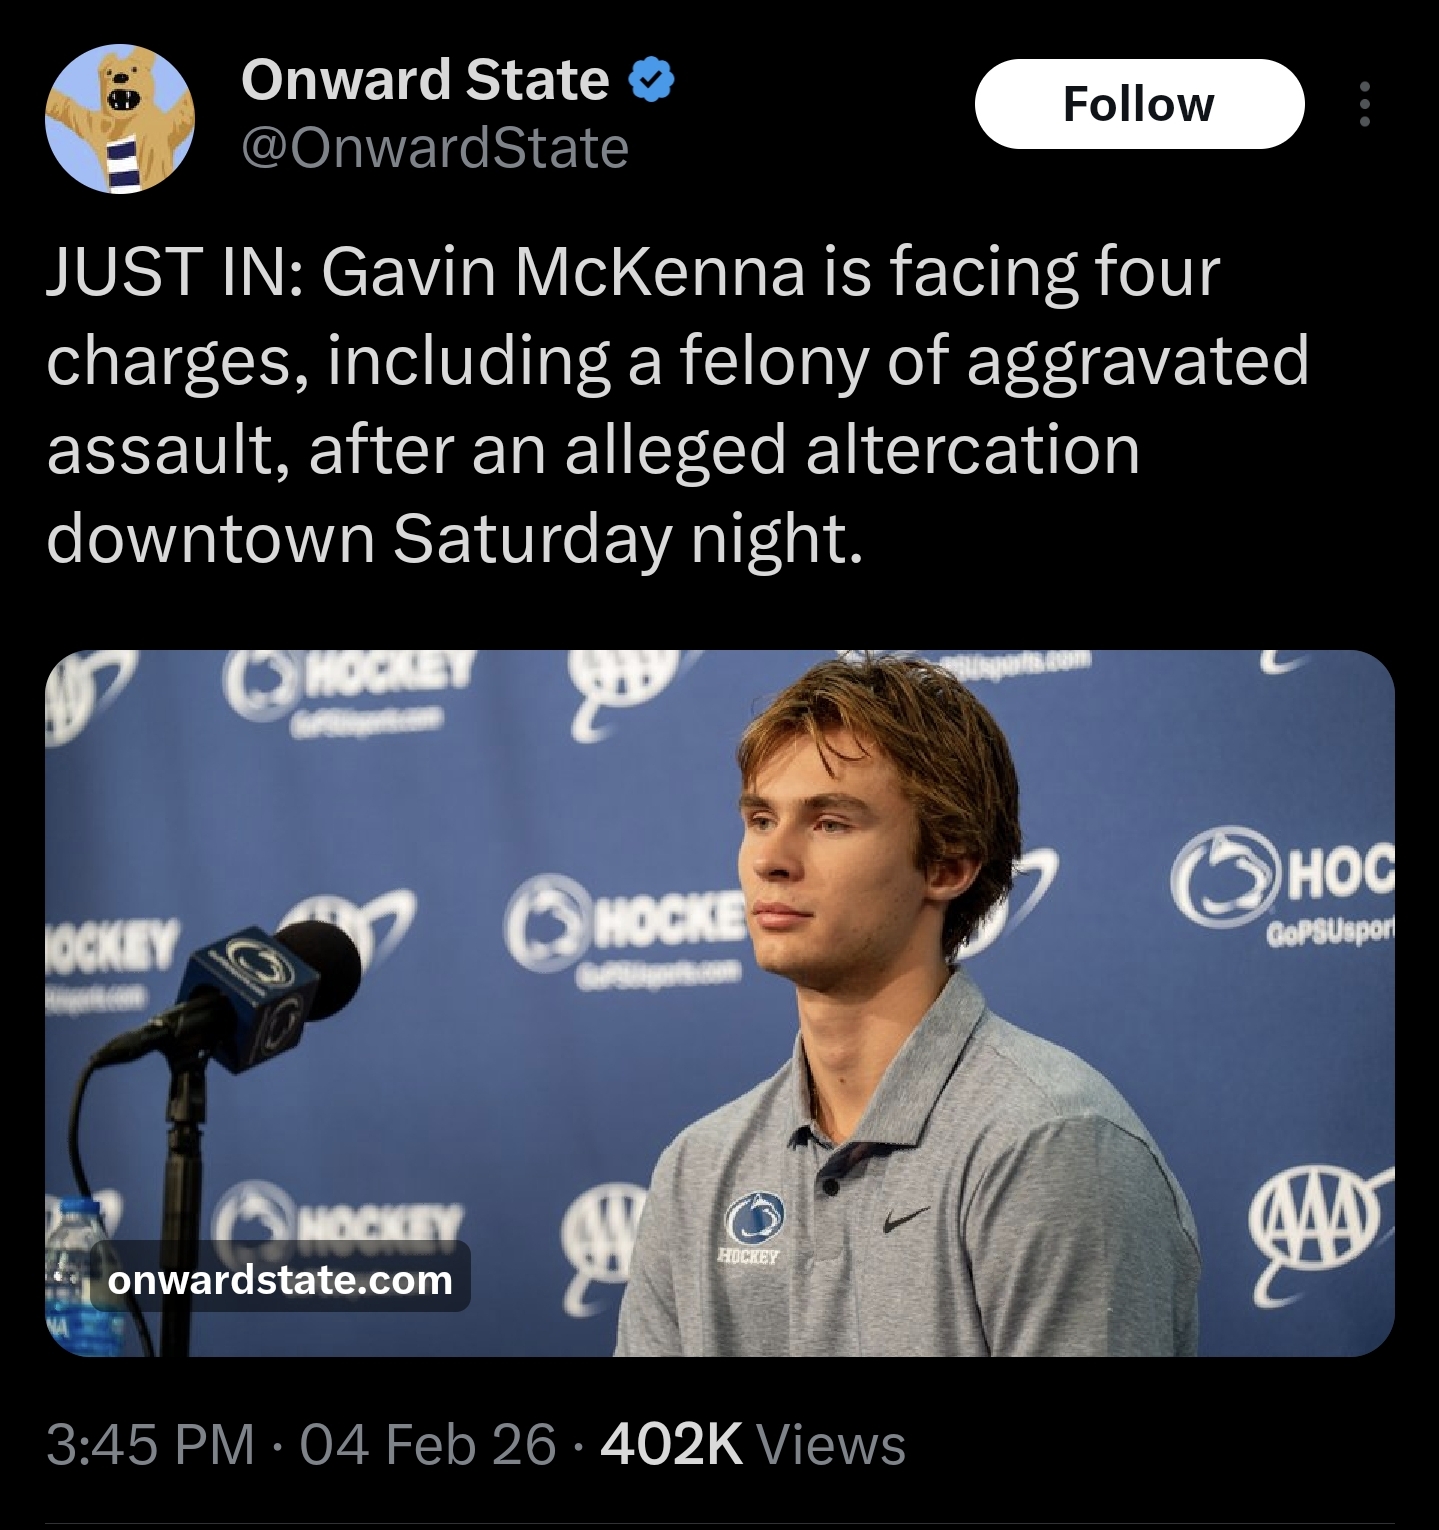Click the Nike swoosh on the shirt

908,1218
